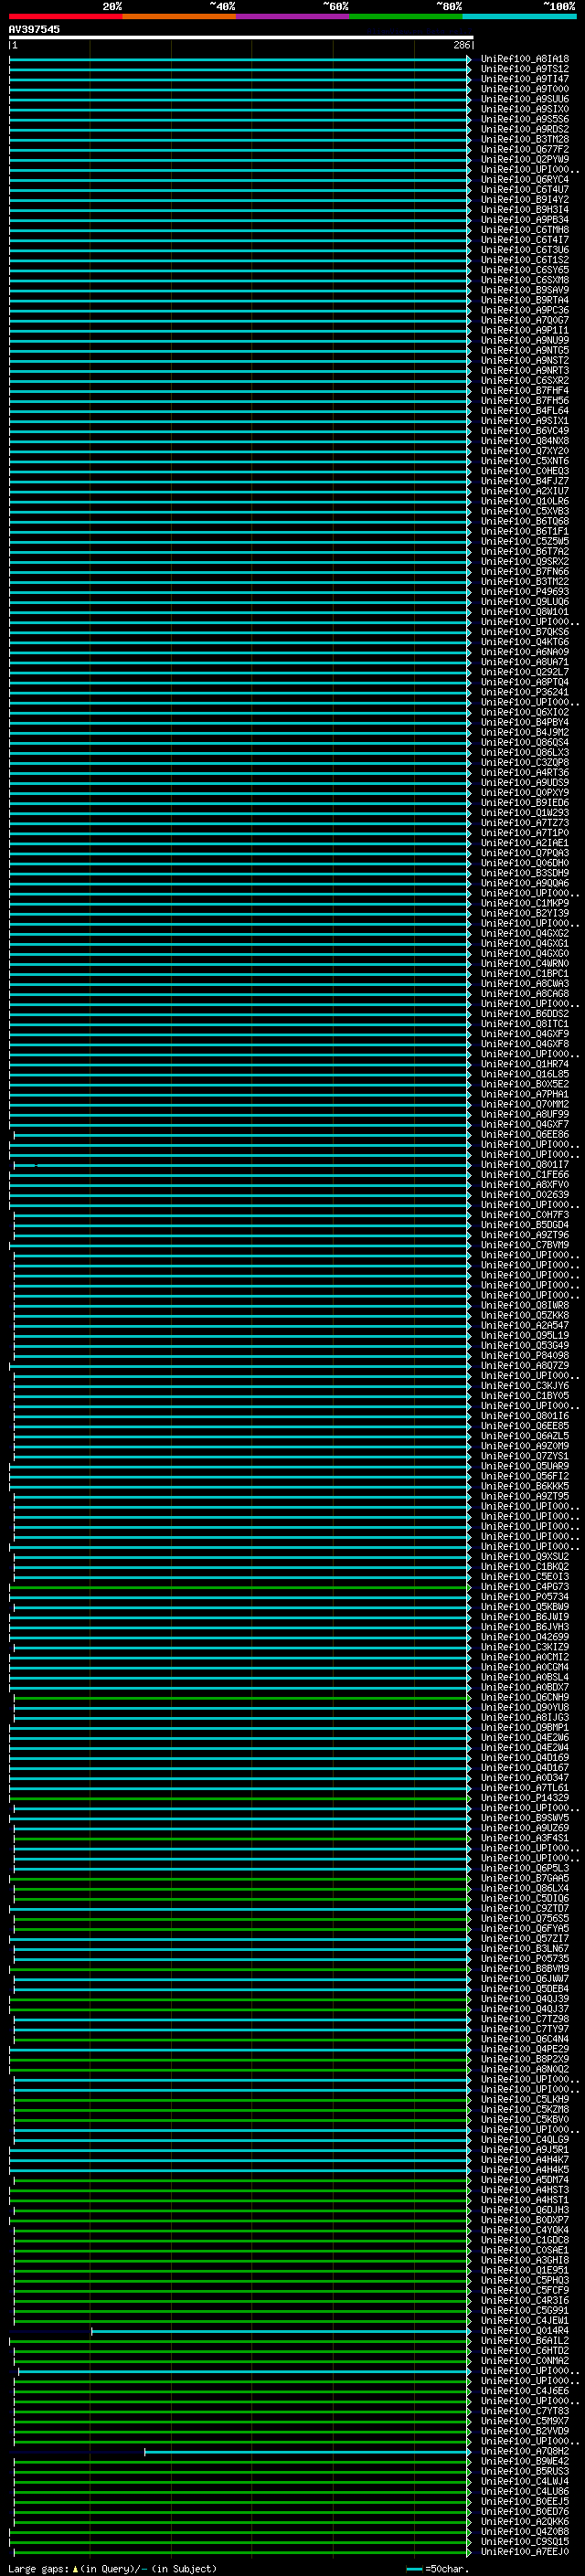The image size is (585, 2576).
Task: Click the query name AV397545
Action: coord(34,30)
